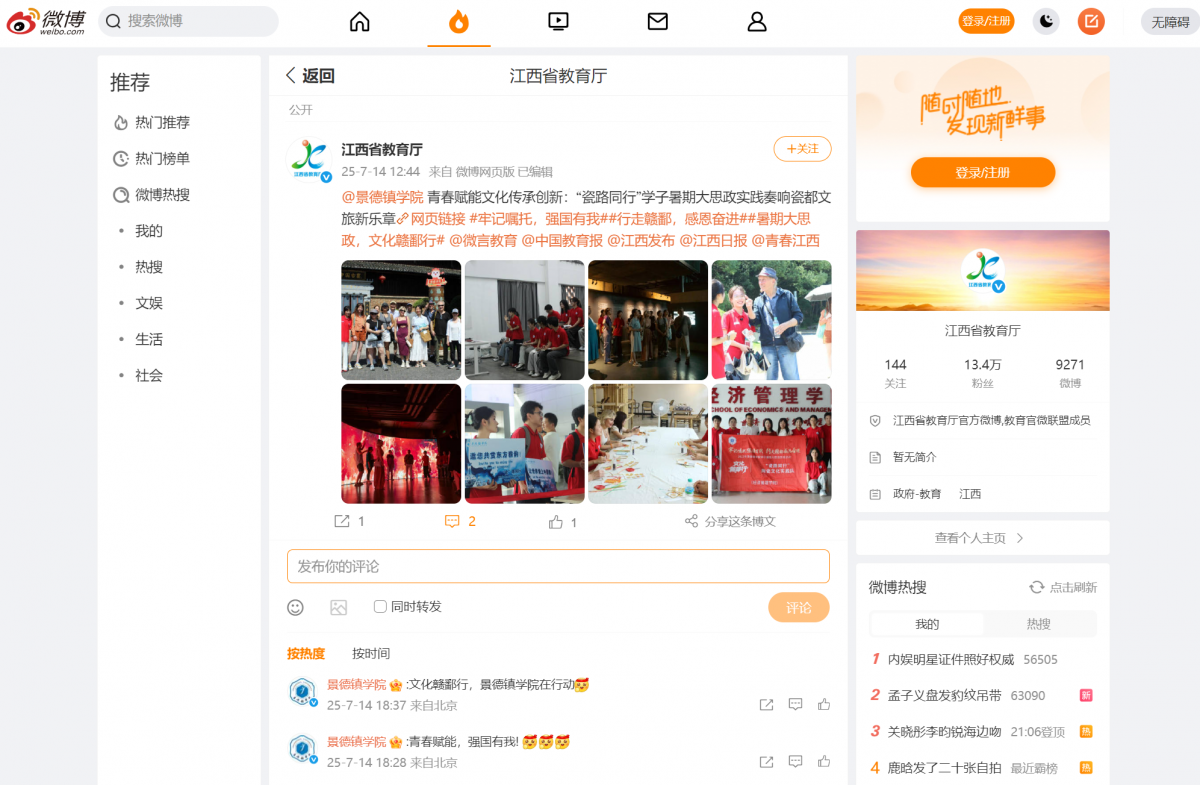Open hot search 内娱明星证件照好权威
The image size is (1200, 785).
[x=951, y=659]
